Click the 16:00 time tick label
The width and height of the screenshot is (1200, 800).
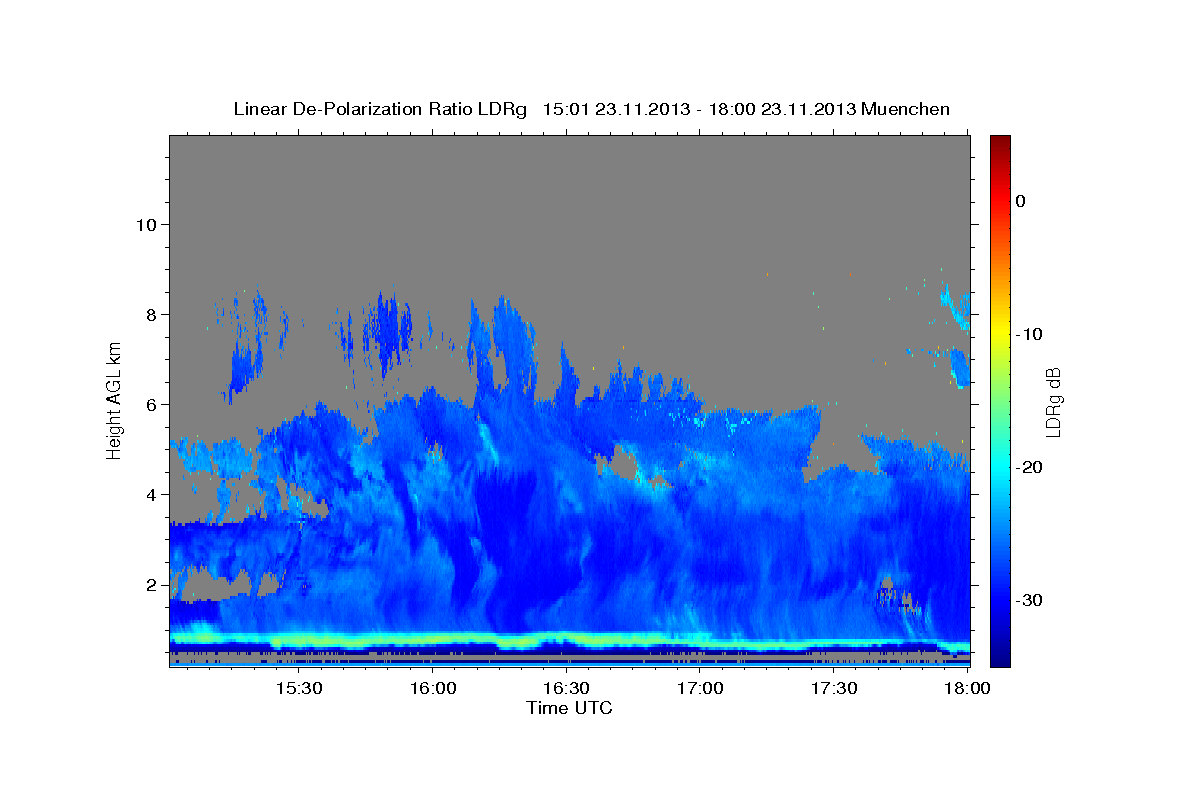432,689
